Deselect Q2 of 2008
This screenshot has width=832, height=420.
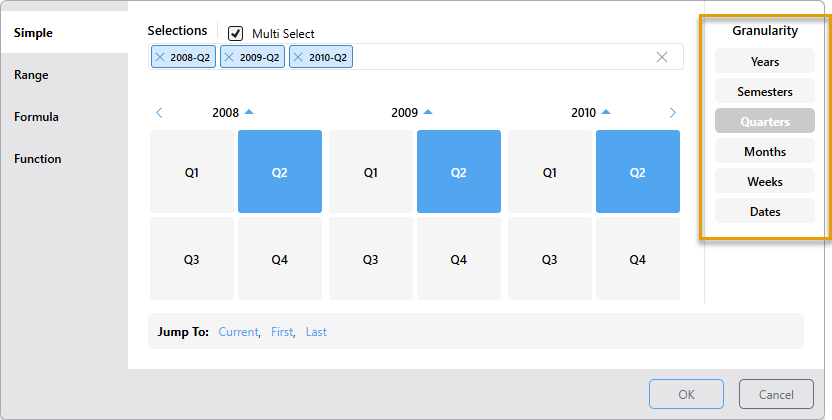(x=280, y=172)
